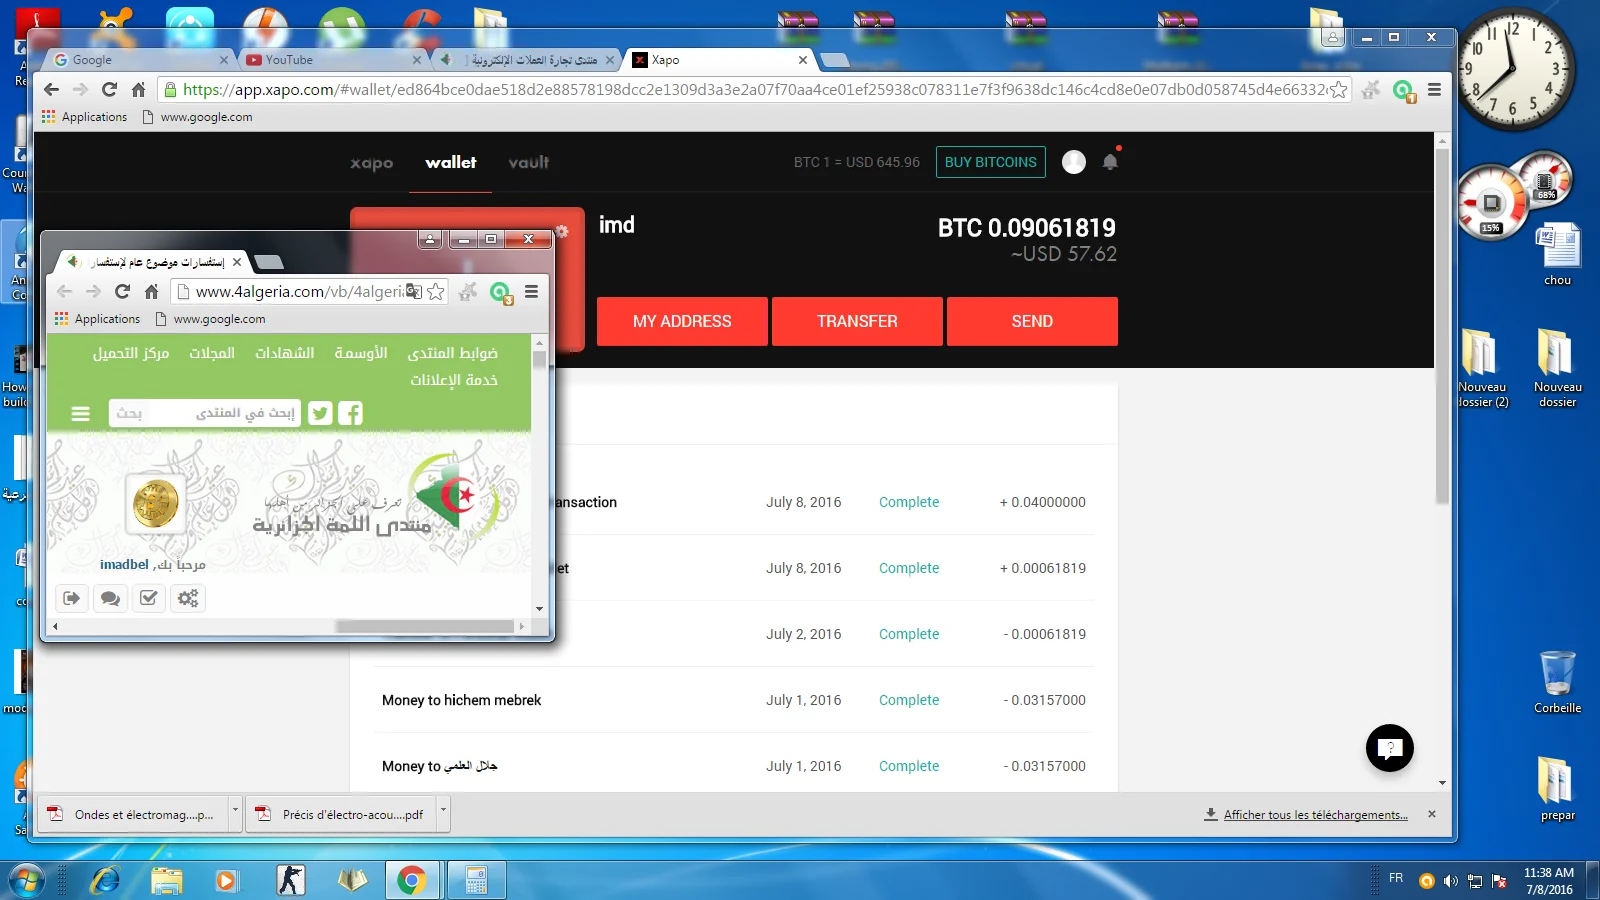Open the chat support bubble icon
This screenshot has height=900, width=1600.
tap(1389, 748)
